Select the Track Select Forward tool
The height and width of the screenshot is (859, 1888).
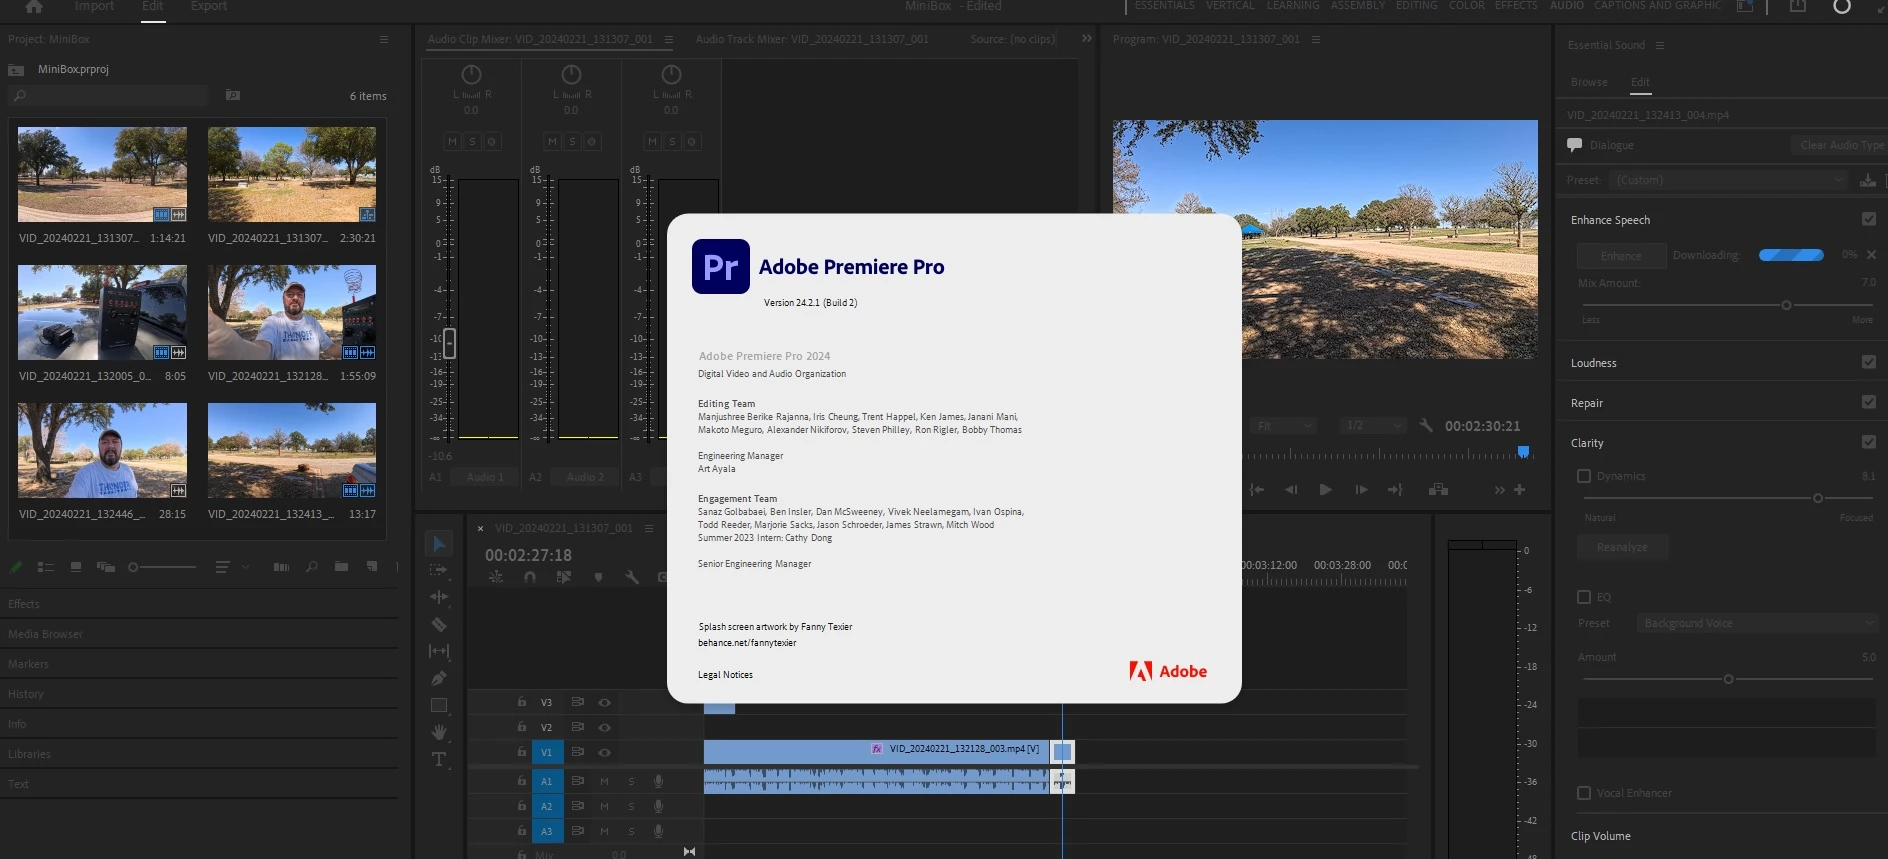tap(438, 570)
